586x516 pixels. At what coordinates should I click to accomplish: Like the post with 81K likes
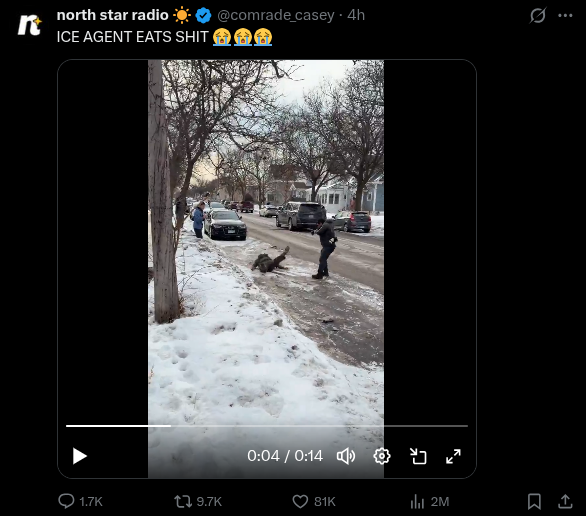pos(314,501)
